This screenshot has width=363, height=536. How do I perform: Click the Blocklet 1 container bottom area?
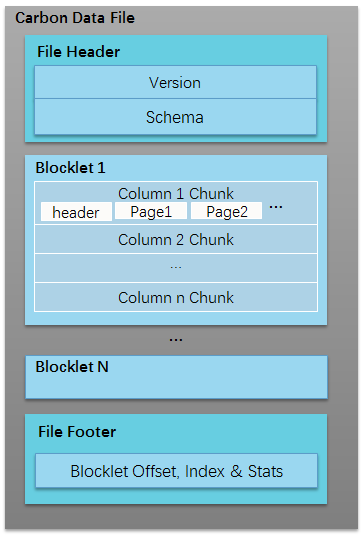pos(176,318)
